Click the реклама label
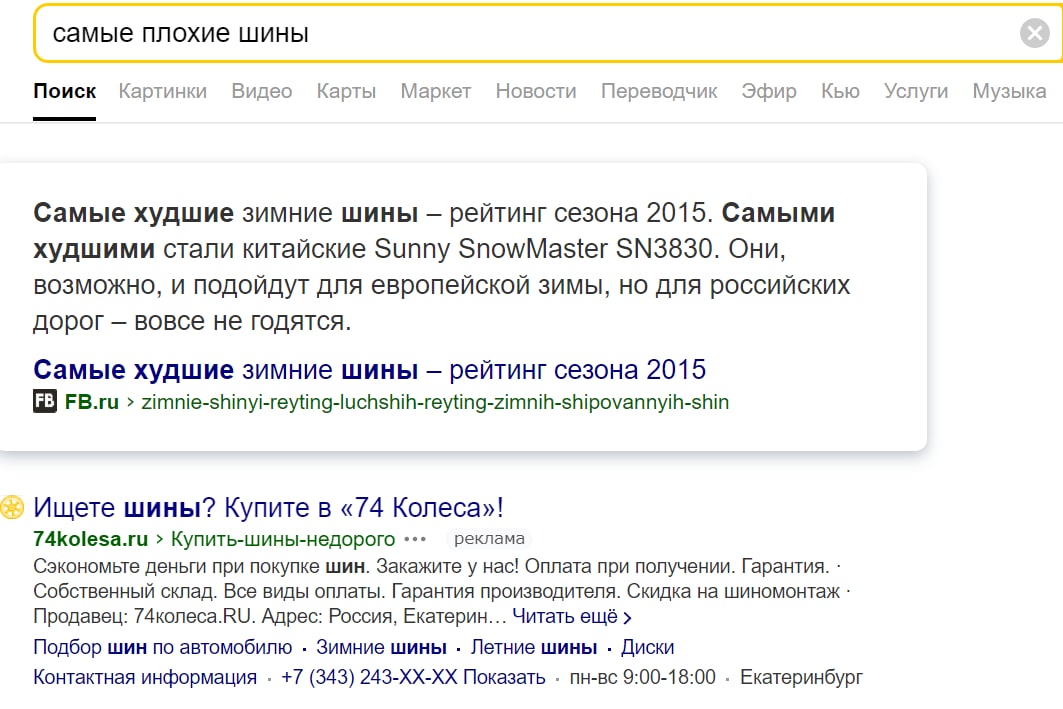The height and width of the screenshot is (709, 1063). pyautogui.click(x=489, y=539)
